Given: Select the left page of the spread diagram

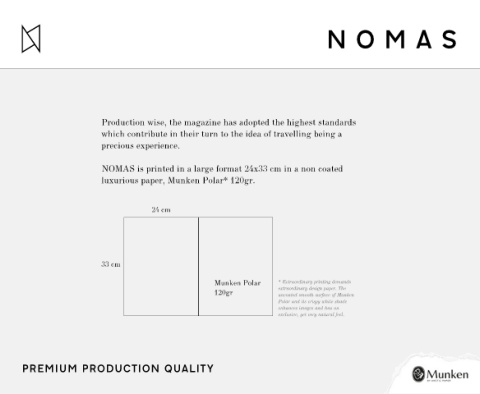Looking at the screenshot, I should 161,266.
